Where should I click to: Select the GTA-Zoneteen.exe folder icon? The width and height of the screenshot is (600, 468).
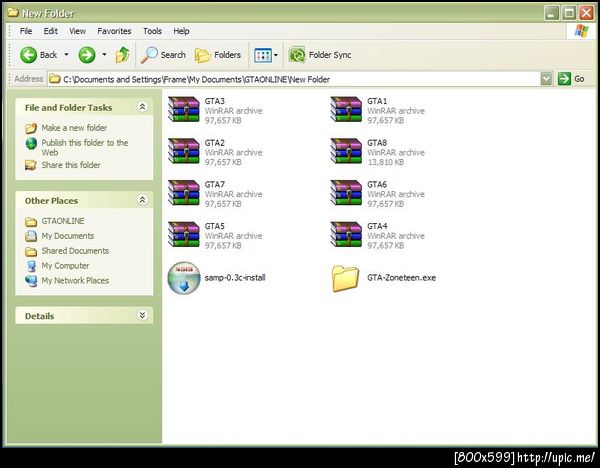tap(346, 279)
